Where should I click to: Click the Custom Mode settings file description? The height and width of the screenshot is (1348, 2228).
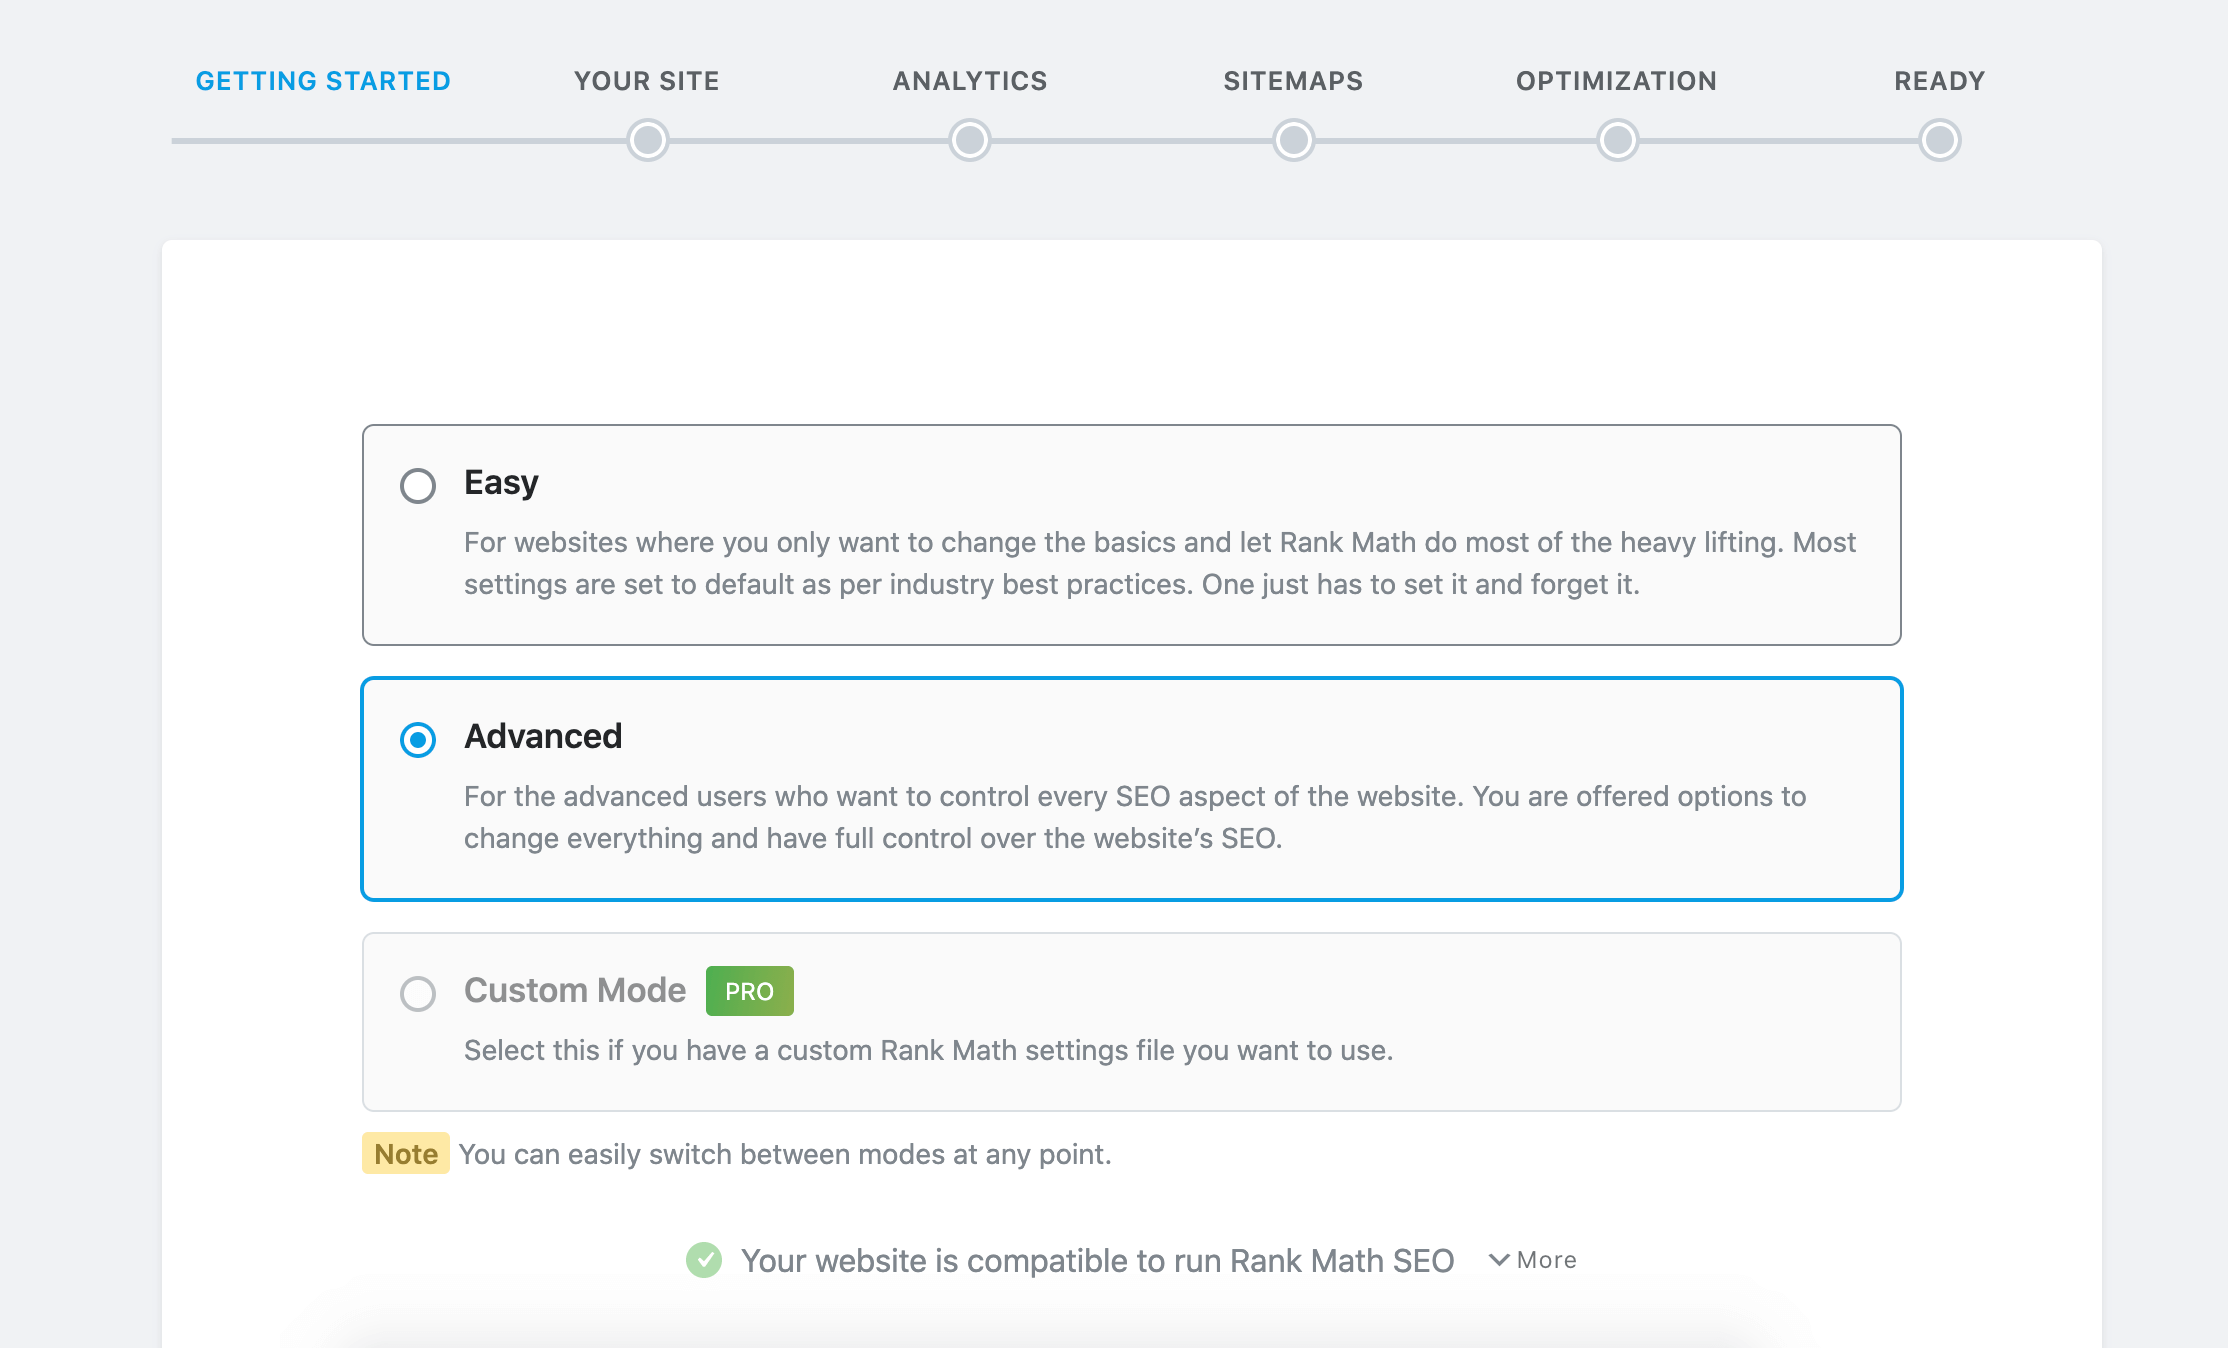(x=929, y=1050)
